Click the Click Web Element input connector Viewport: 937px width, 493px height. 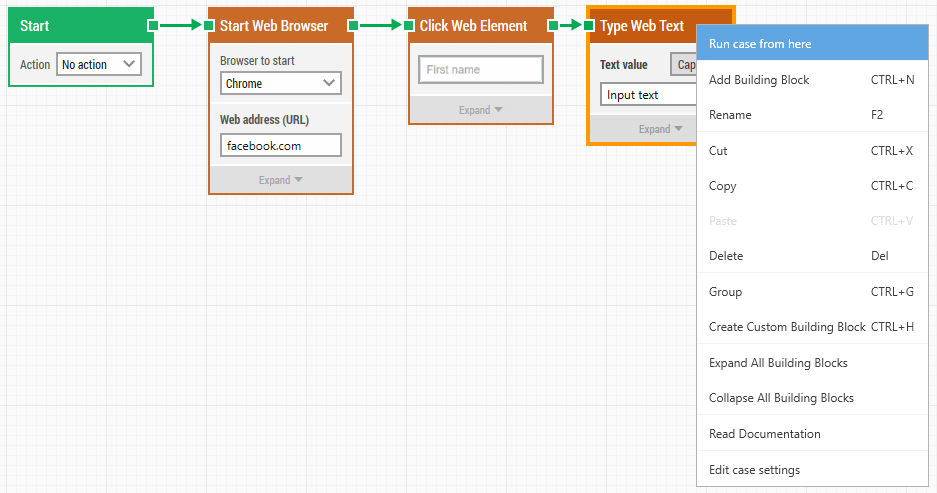tap(409, 25)
